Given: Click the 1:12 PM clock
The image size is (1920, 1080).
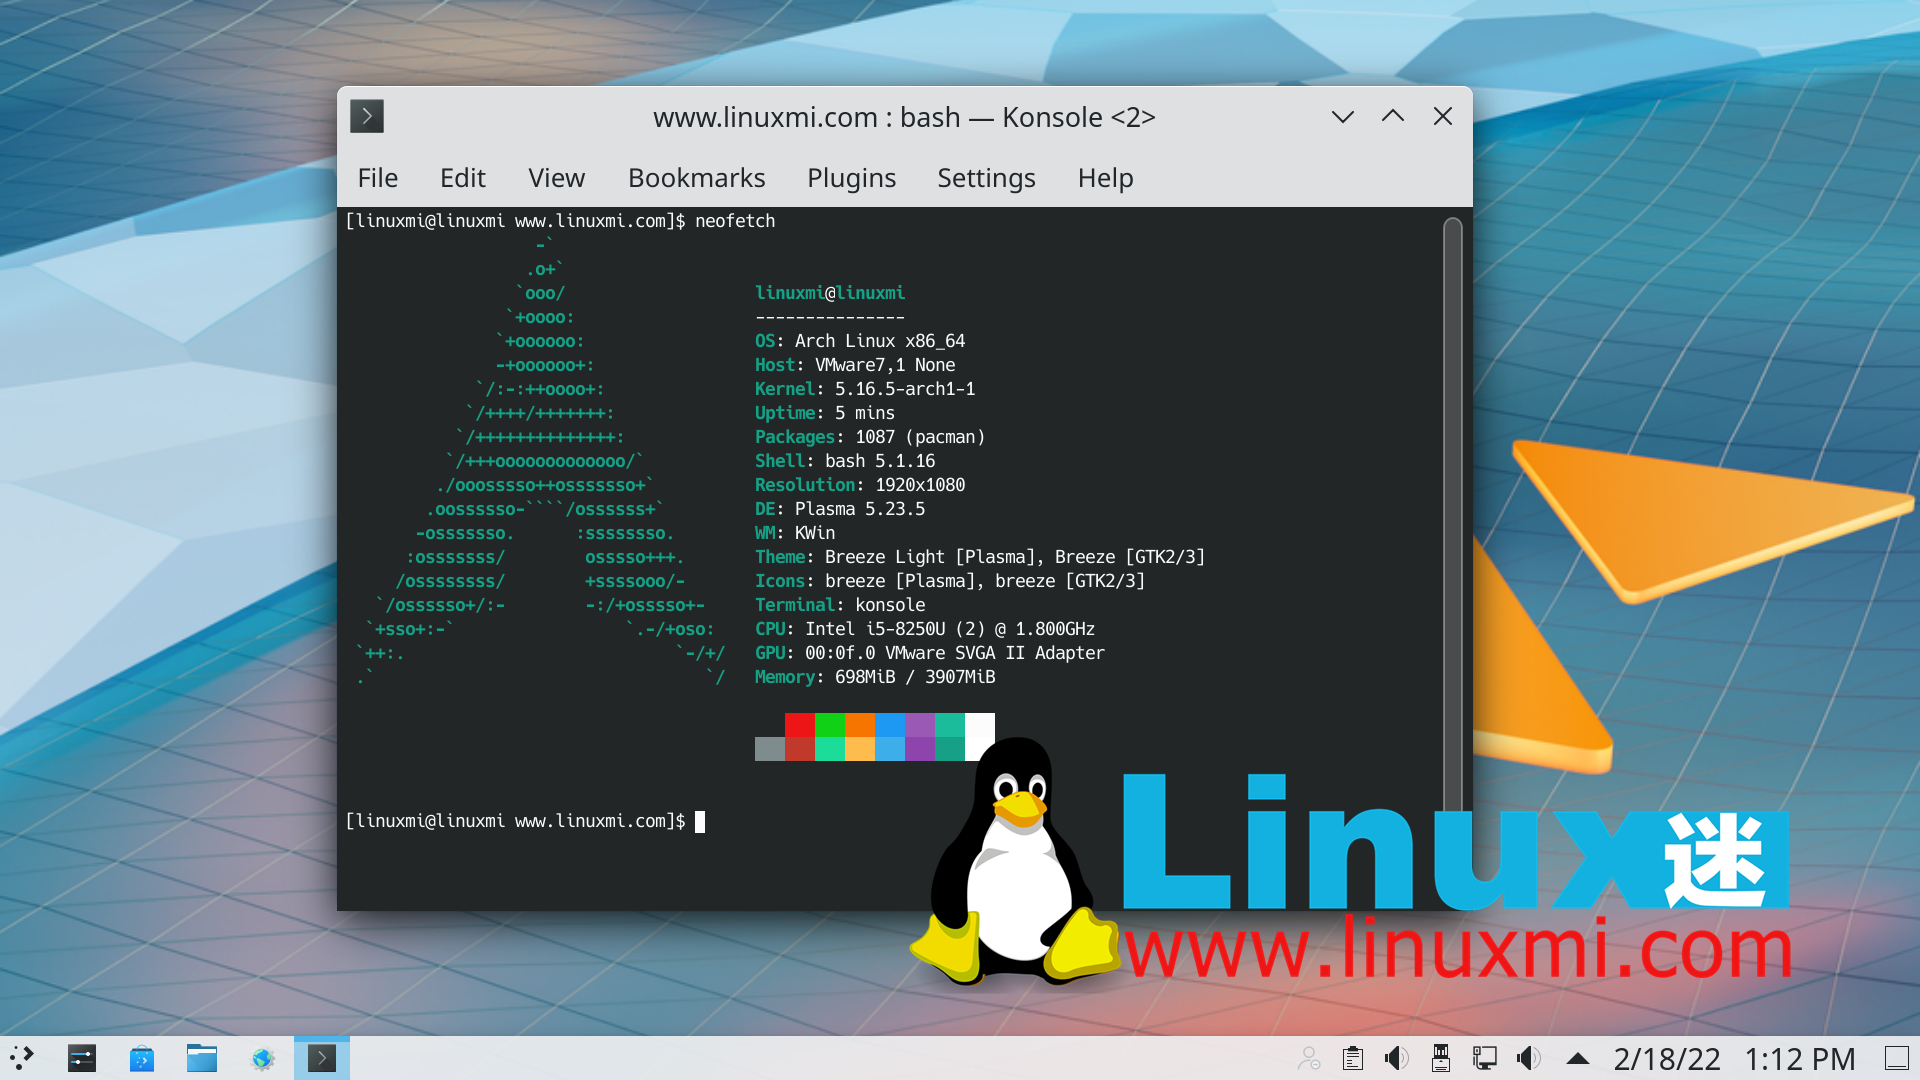Looking at the screenshot, I should click(x=1800, y=1059).
